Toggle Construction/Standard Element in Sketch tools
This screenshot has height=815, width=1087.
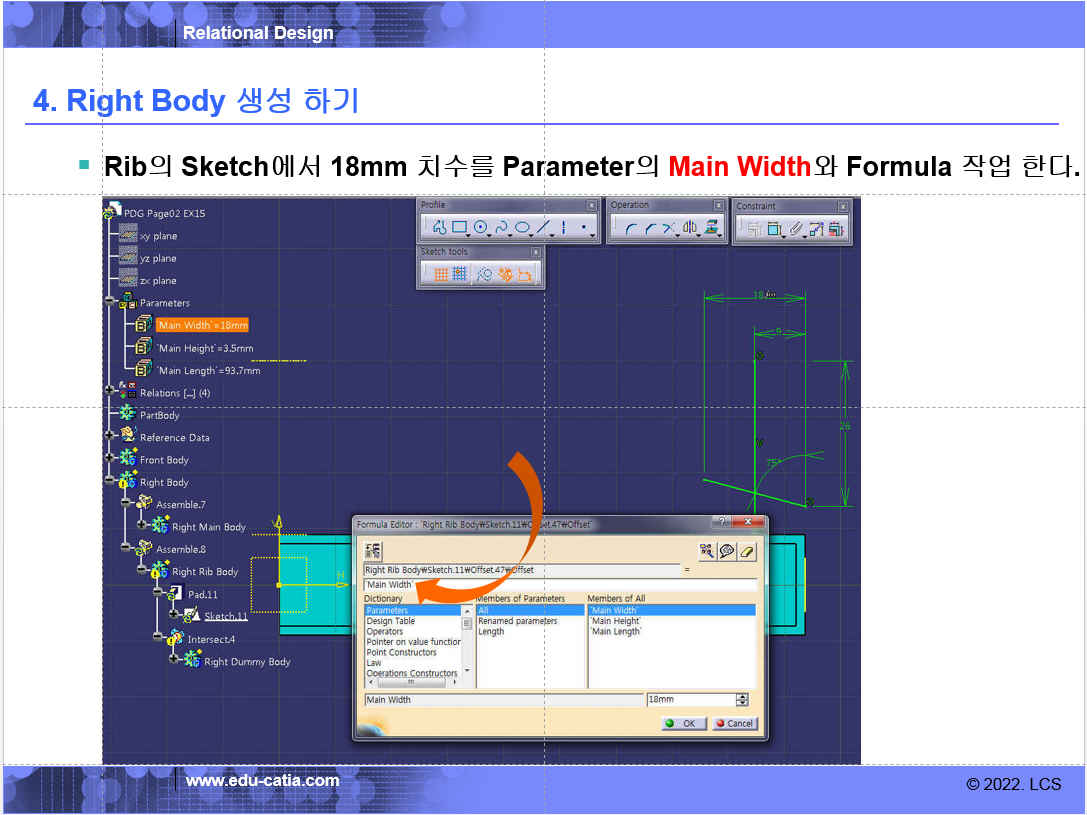[485, 274]
